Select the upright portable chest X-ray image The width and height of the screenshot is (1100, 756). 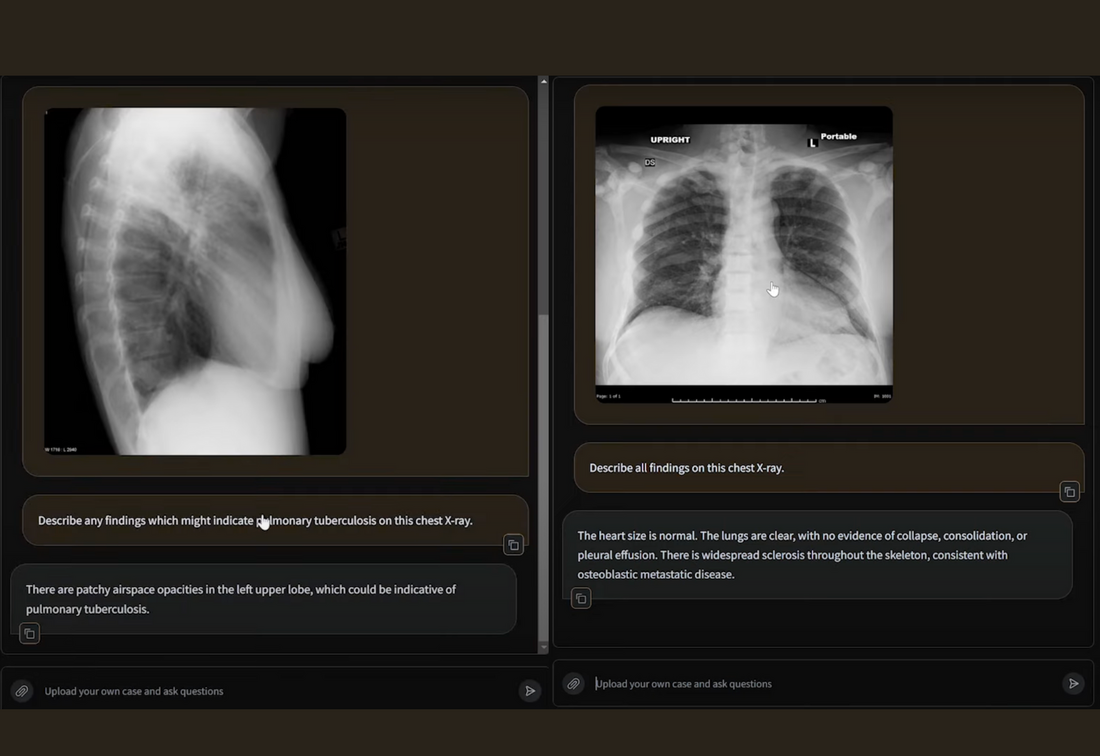pyautogui.click(x=744, y=255)
